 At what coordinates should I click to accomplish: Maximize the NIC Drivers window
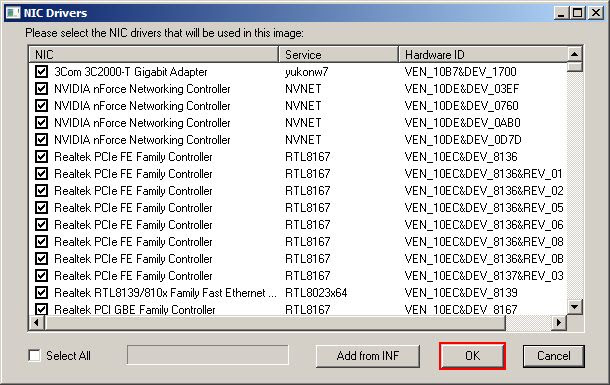578,13
